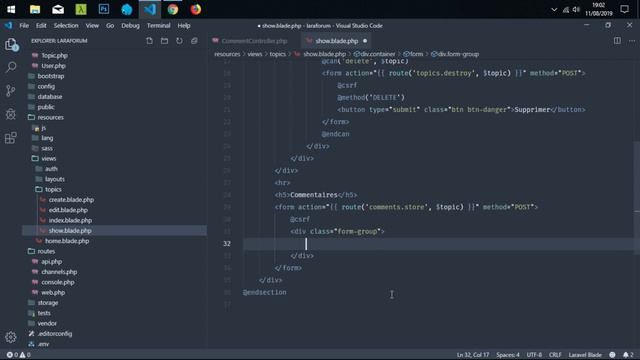Screen dimensions: 640x360
Task: Open edit.blade.php file
Action: 68,210
